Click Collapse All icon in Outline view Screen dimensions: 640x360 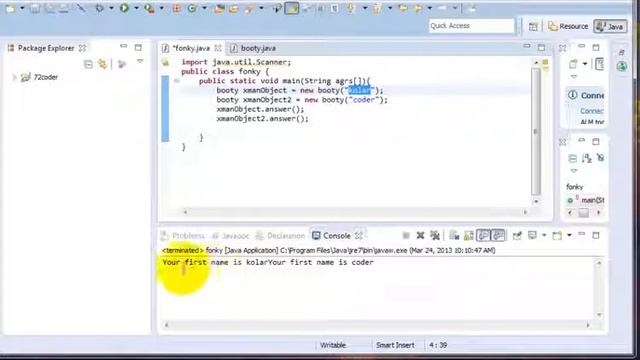[x=572, y=158]
